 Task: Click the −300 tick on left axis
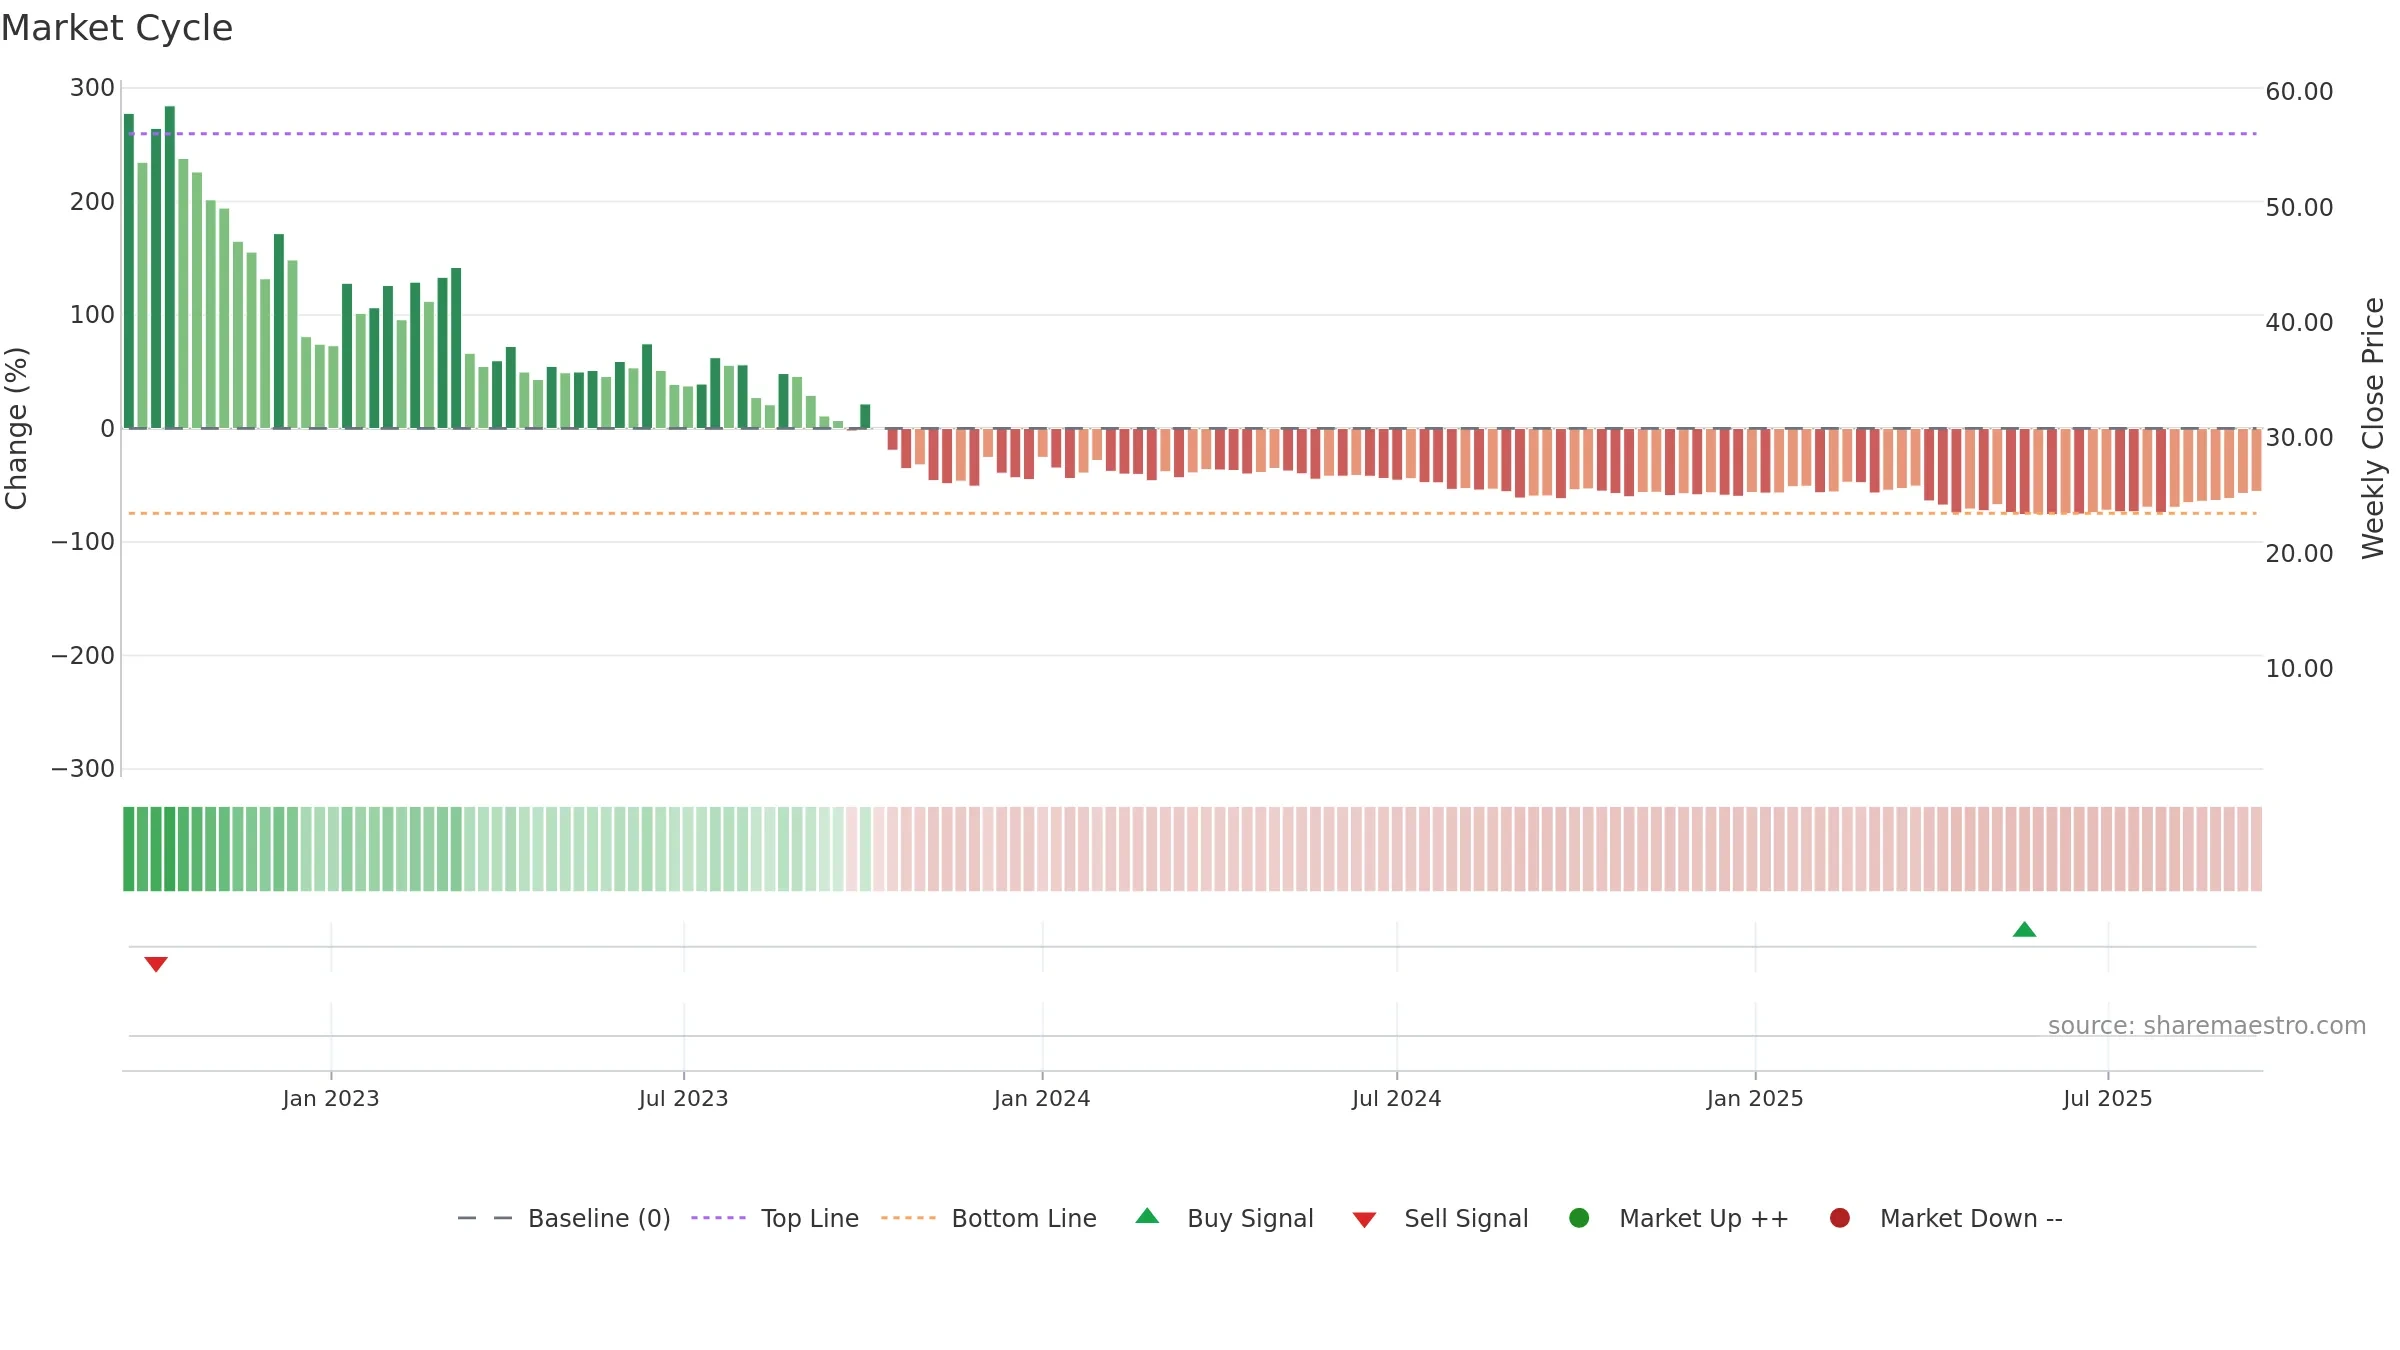pyautogui.click(x=83, y=769)
